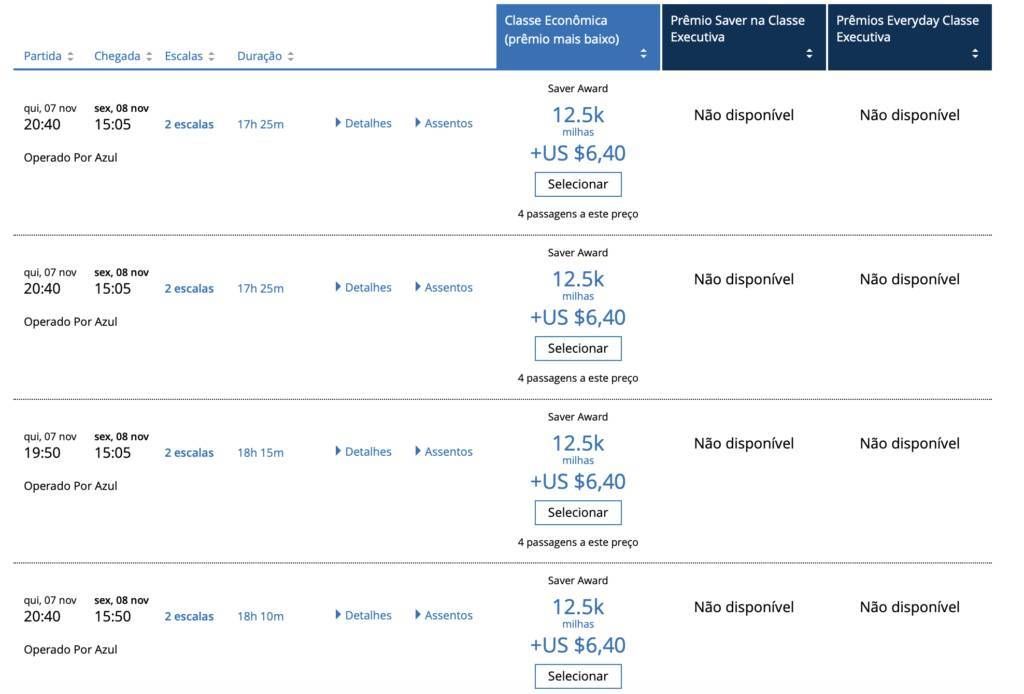Open 2 escalas link of first flight
Screen dimensions: 1024x694
coord(189,124)
